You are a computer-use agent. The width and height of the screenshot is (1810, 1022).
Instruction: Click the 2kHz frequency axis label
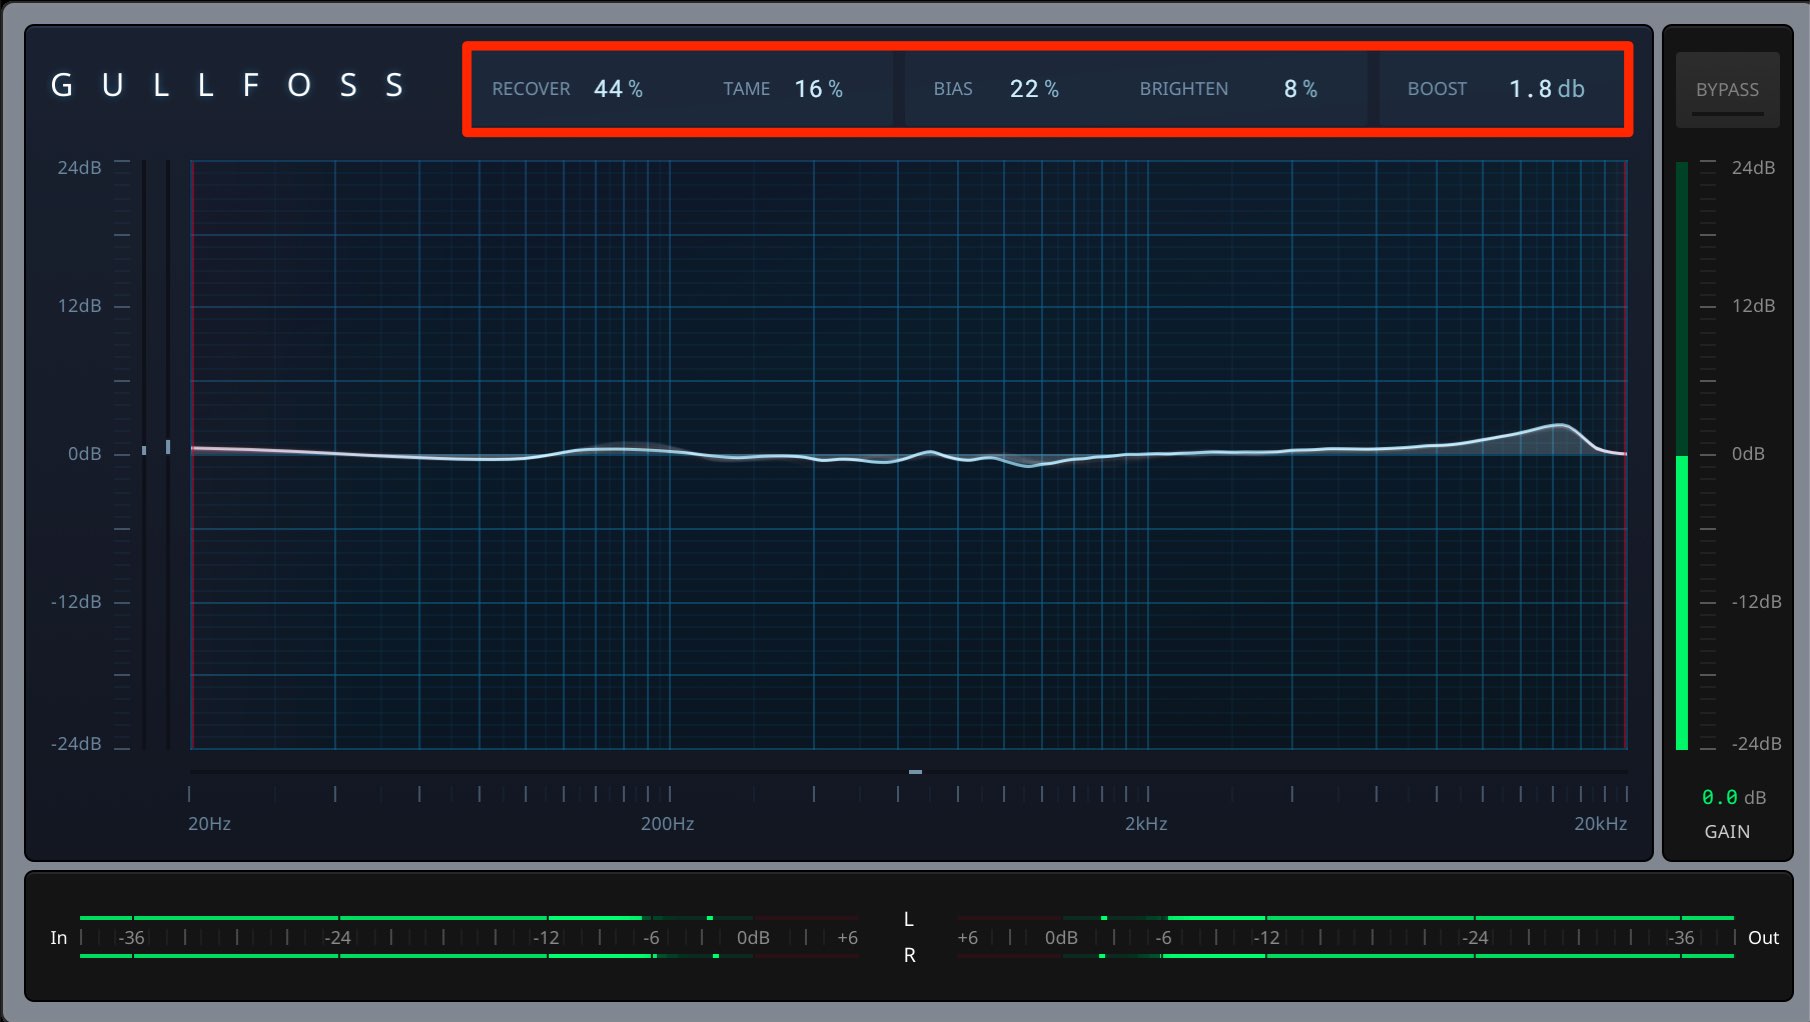pos(1146,824)
